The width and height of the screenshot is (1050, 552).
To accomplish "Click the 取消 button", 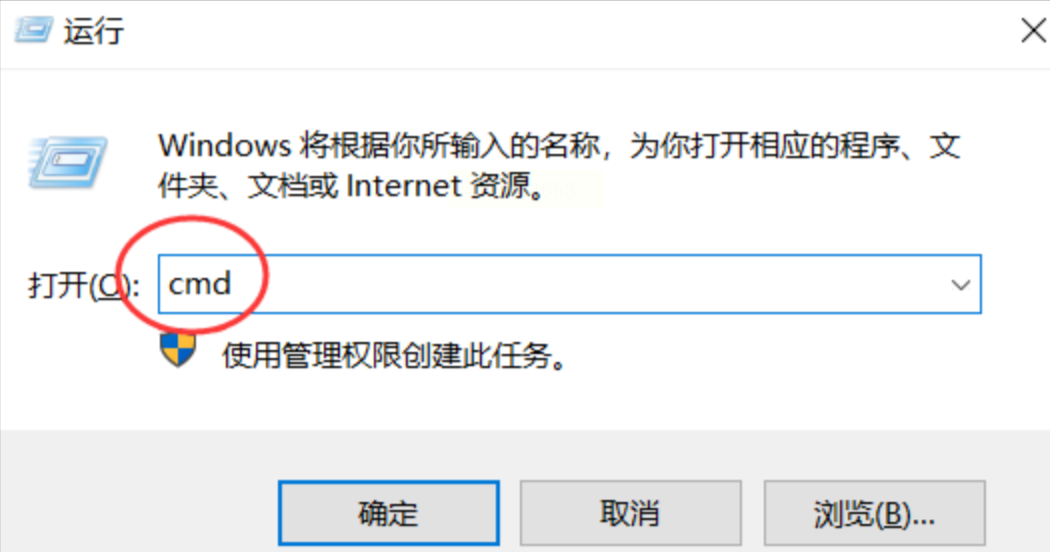I will coord(630,513).
